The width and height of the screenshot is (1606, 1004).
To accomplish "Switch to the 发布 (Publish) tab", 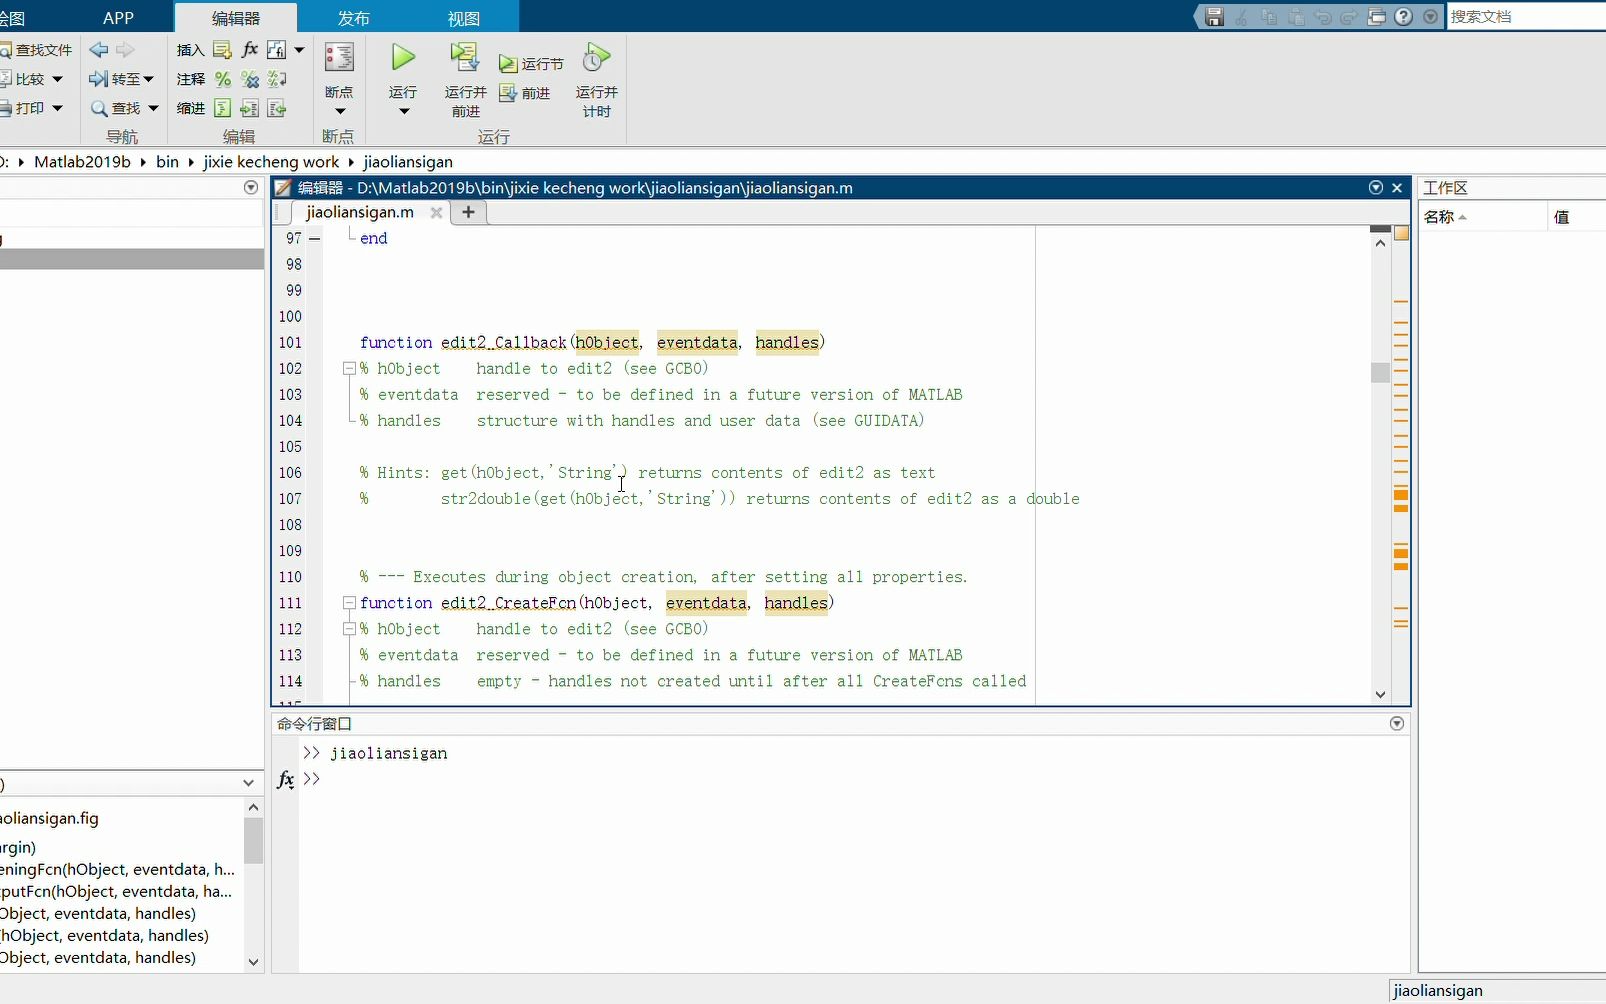I will [x=355, y=17].
